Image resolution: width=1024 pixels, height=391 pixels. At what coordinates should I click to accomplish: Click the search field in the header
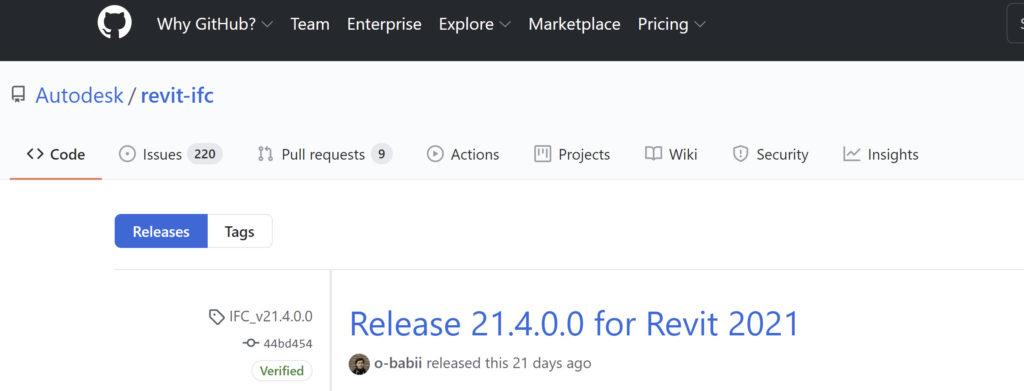(1016, 24)
